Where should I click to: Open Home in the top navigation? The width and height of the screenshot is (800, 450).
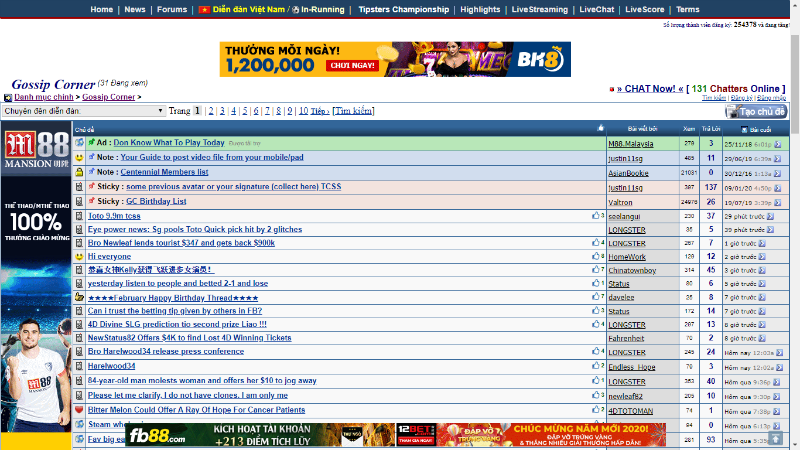tap(102, 9)
